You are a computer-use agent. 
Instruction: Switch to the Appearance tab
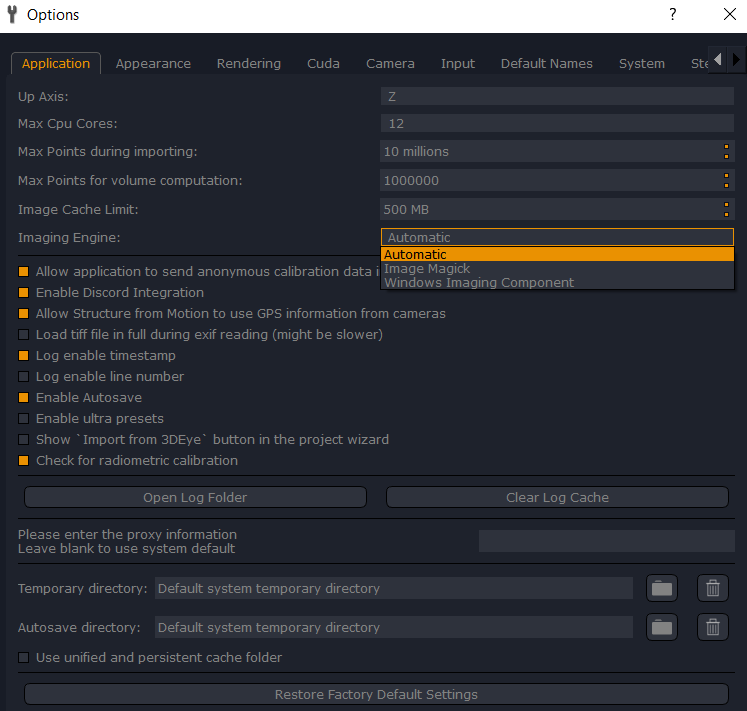(x=153, y=63)
